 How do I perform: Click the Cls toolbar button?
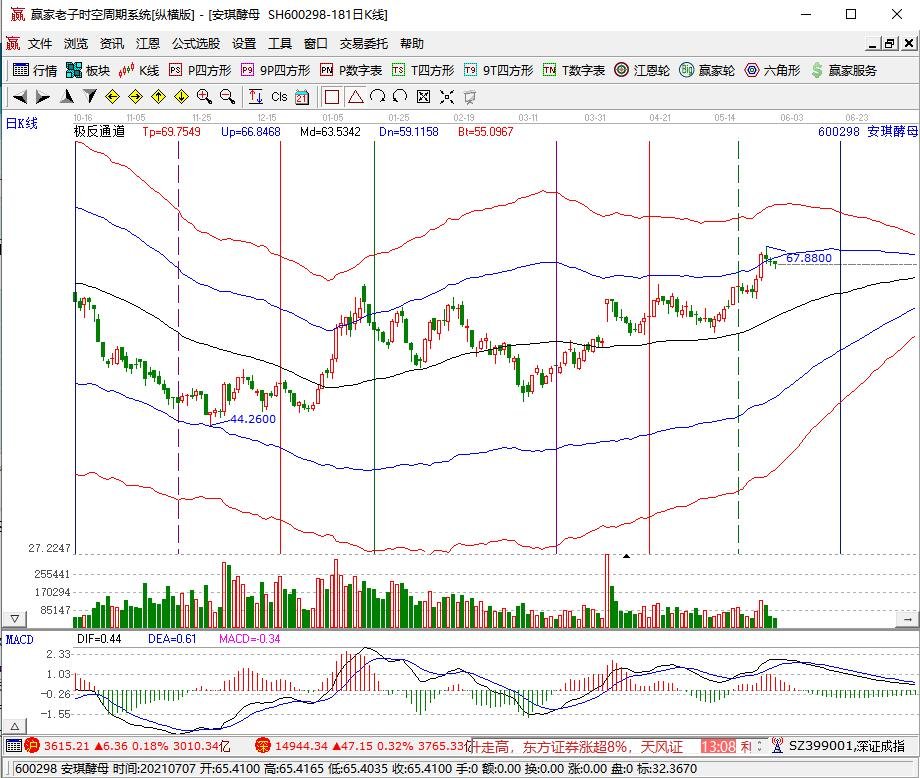pos(279,97)
